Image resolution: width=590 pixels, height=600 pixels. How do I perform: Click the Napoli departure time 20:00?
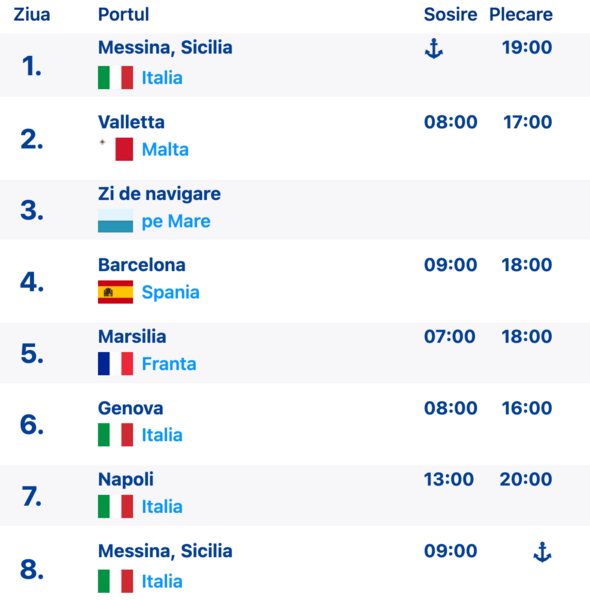coord(526,479)
